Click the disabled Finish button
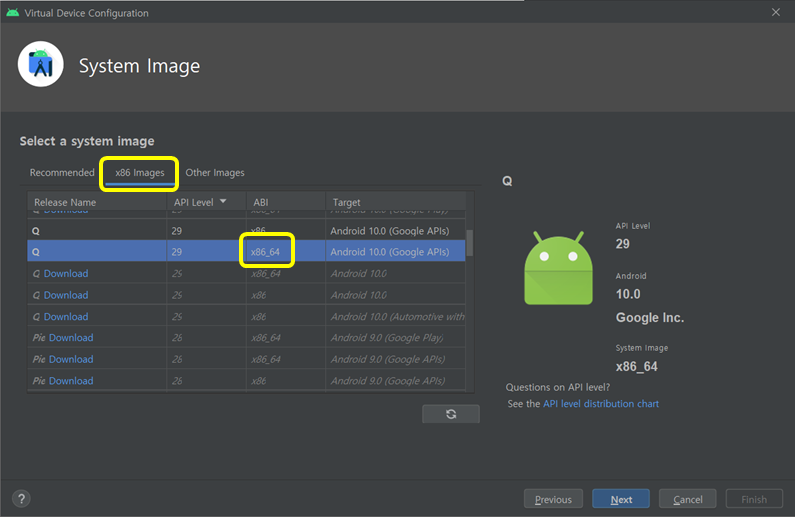This screenshot has width=795, height=517. click(x=754, y=499)
